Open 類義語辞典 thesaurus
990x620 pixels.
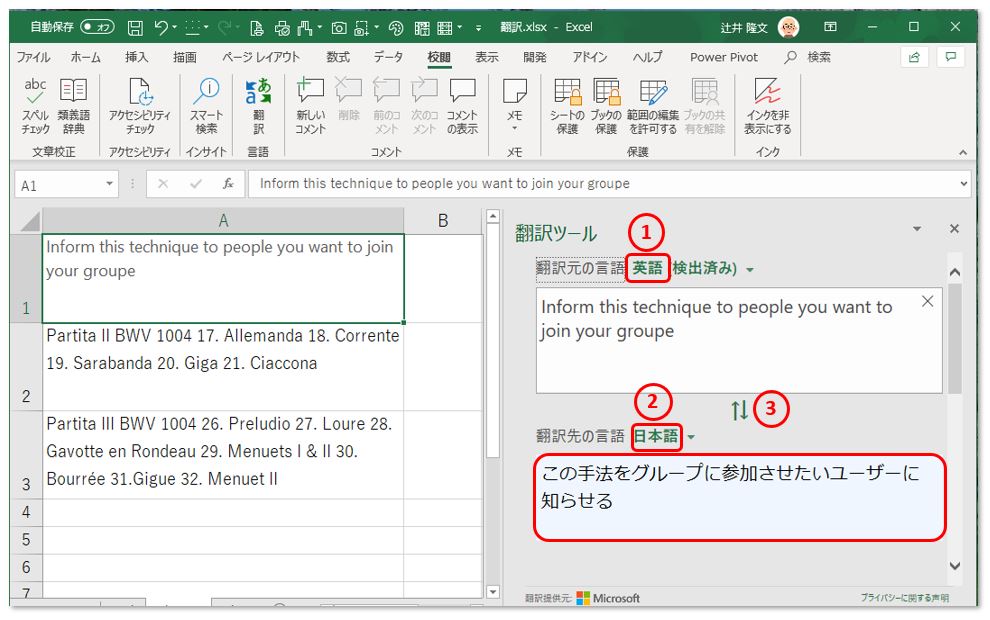point(74,106)
